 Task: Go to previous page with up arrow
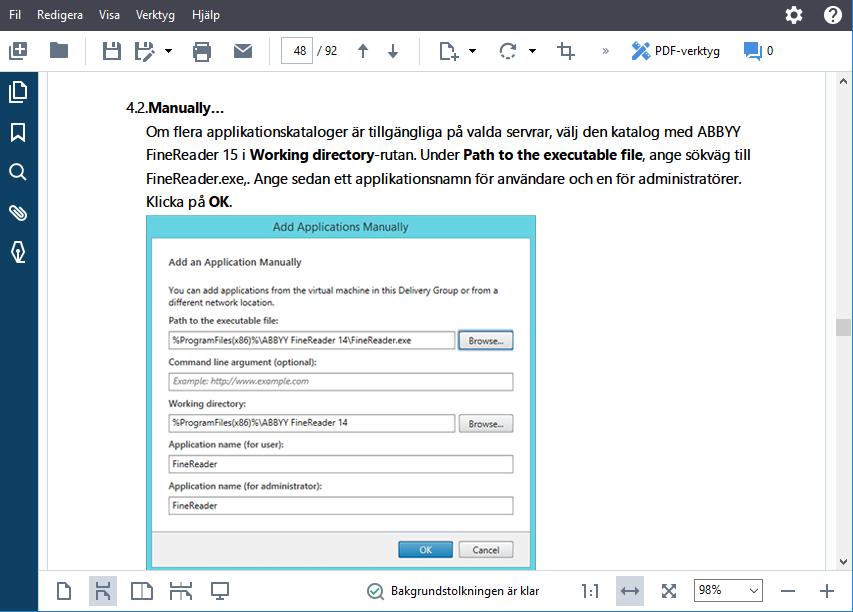coord(363,51)
